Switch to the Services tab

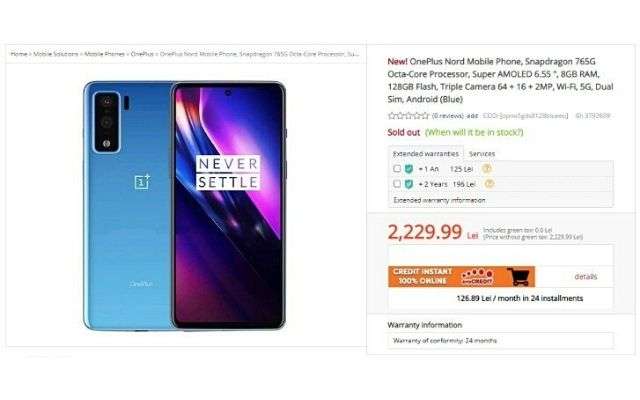coord(482,154)
